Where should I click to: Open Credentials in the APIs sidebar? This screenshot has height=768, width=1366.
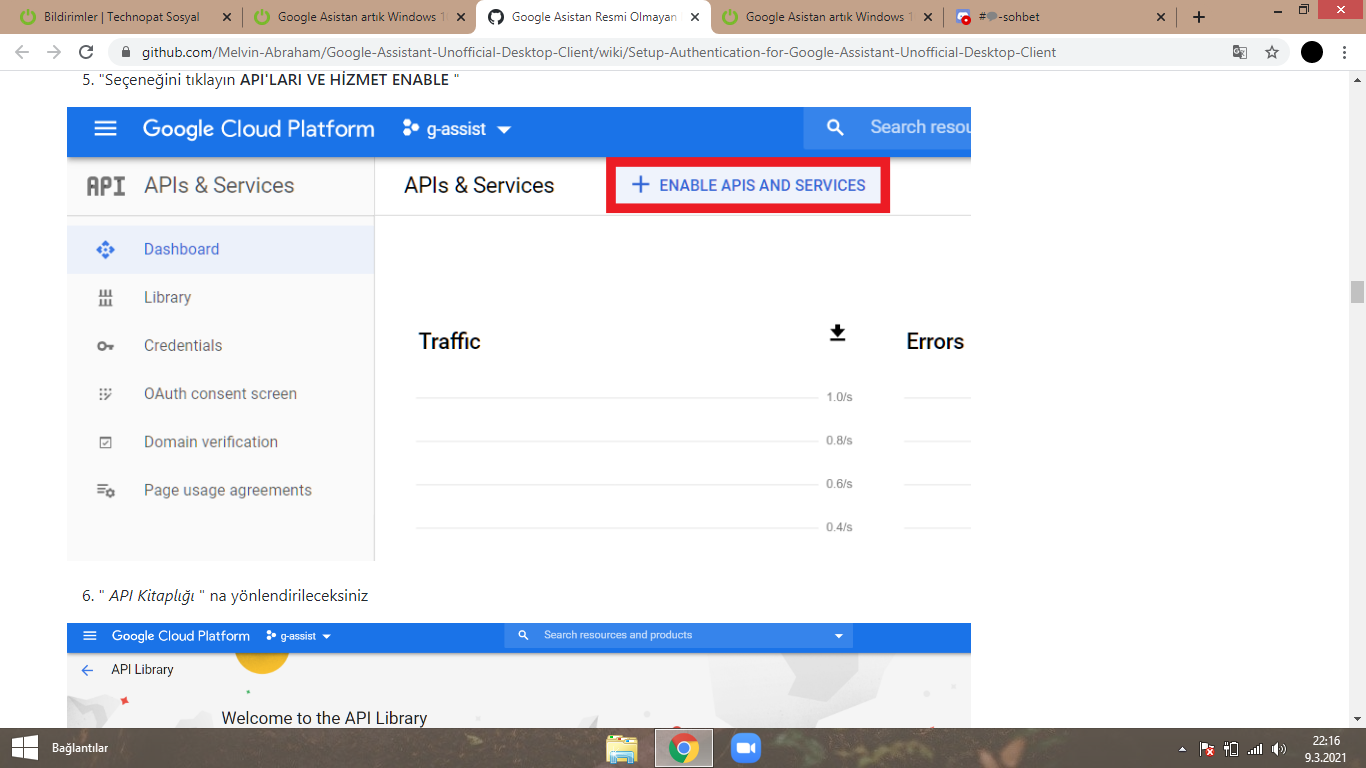click(x=220, y=346)
